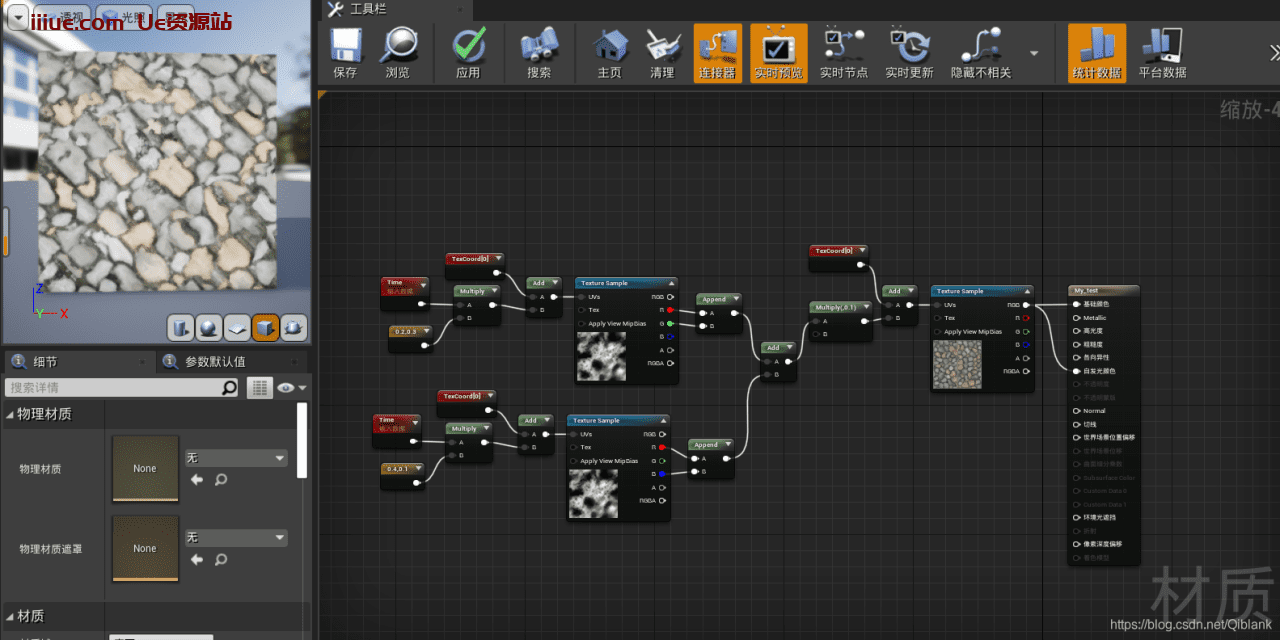Screen dimensions: 1280x640
Task: Switch to the Parameter Defaults (参数默认值) tab
Action: [x=215, y=361]
